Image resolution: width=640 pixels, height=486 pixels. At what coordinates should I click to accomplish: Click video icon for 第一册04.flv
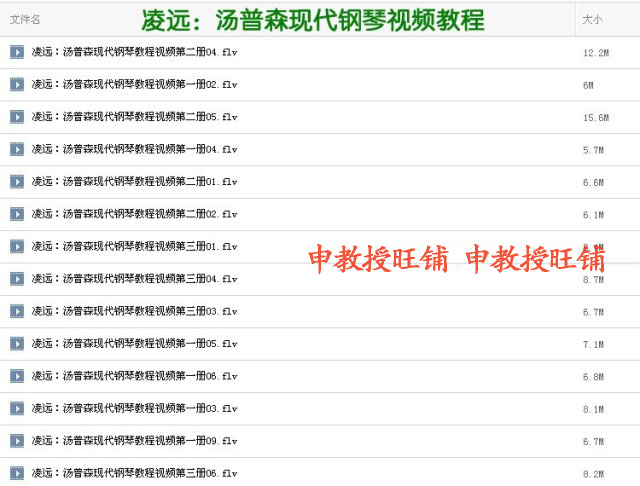[x=17, y=149]
